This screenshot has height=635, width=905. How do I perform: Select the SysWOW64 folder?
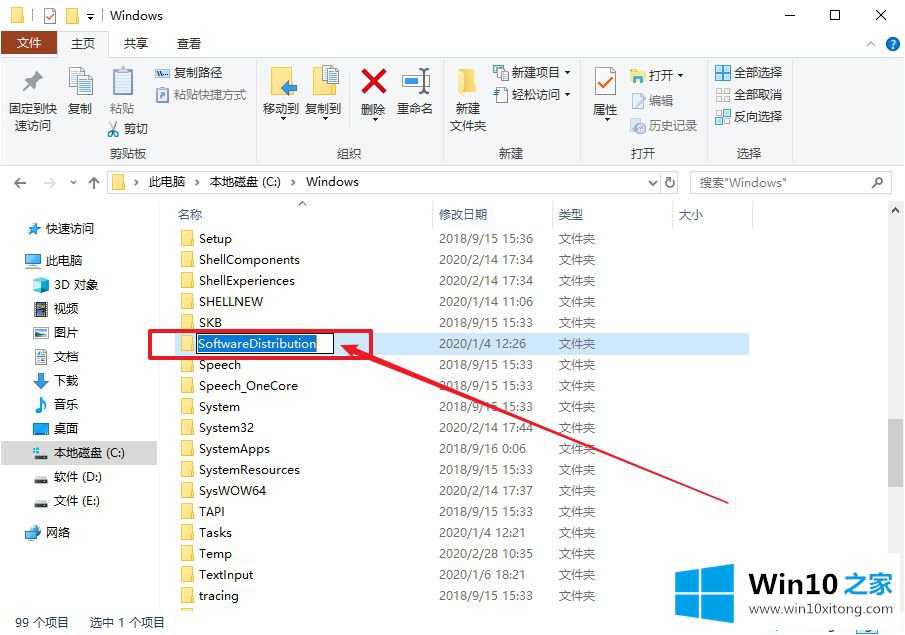[232, 491]
